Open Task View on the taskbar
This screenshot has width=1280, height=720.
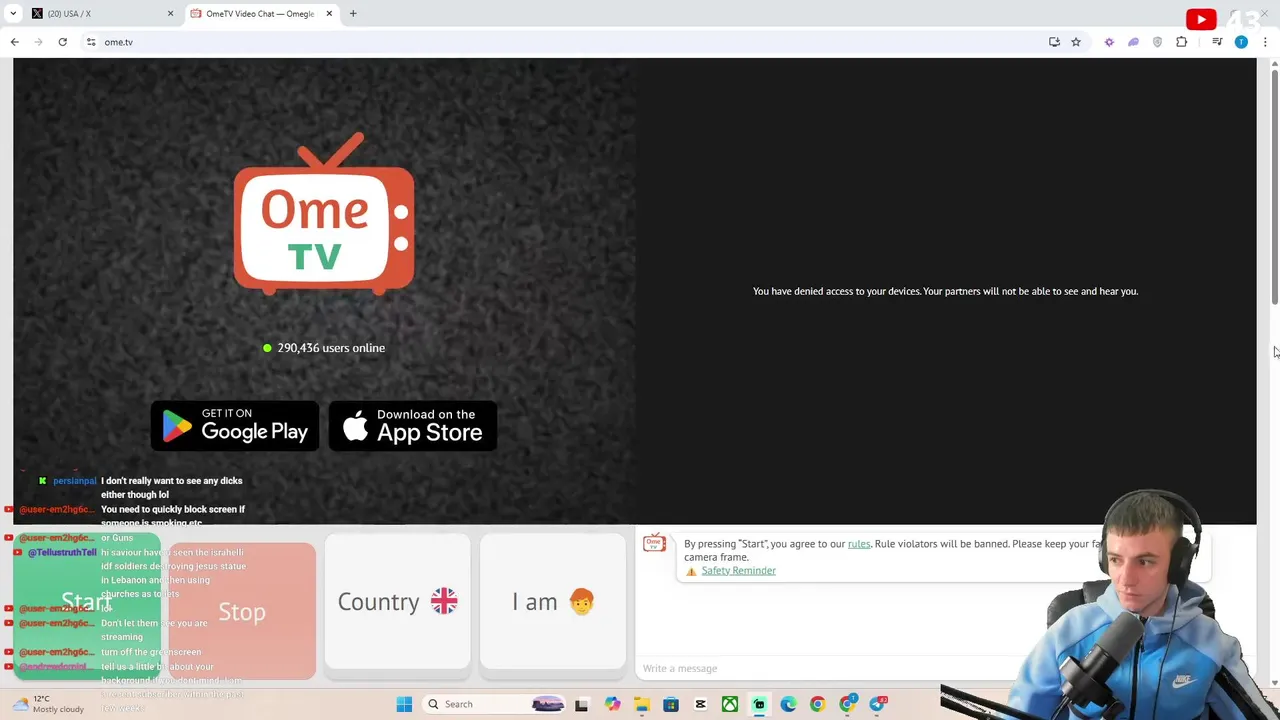click(x=581, y=704)
